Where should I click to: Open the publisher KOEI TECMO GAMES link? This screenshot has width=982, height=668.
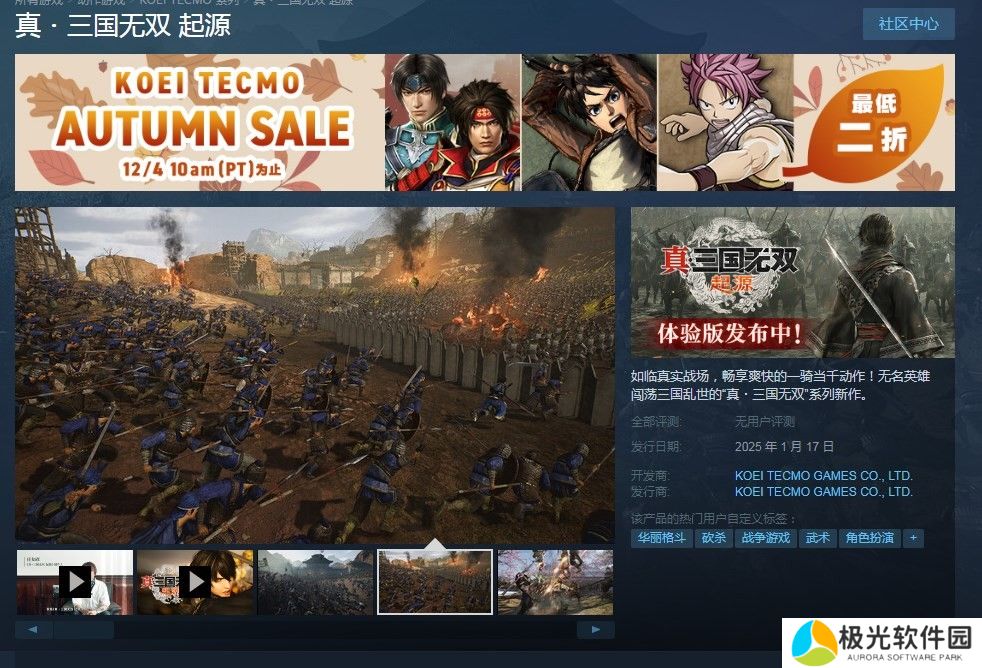click(823, 491)
